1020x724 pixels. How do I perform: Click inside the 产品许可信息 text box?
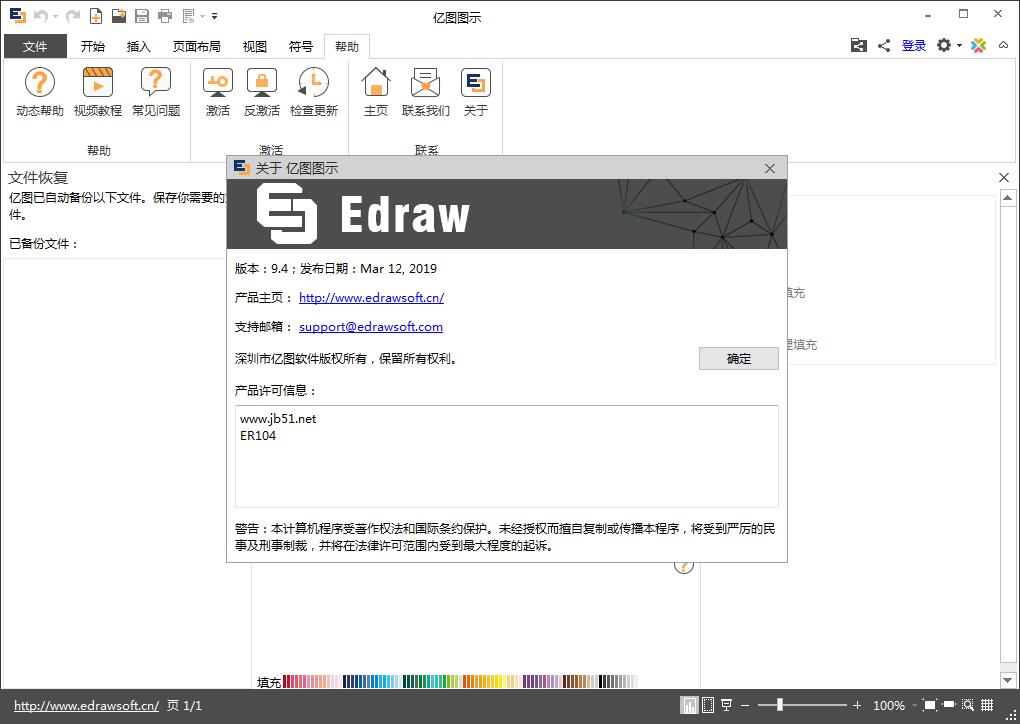(507, 456)
